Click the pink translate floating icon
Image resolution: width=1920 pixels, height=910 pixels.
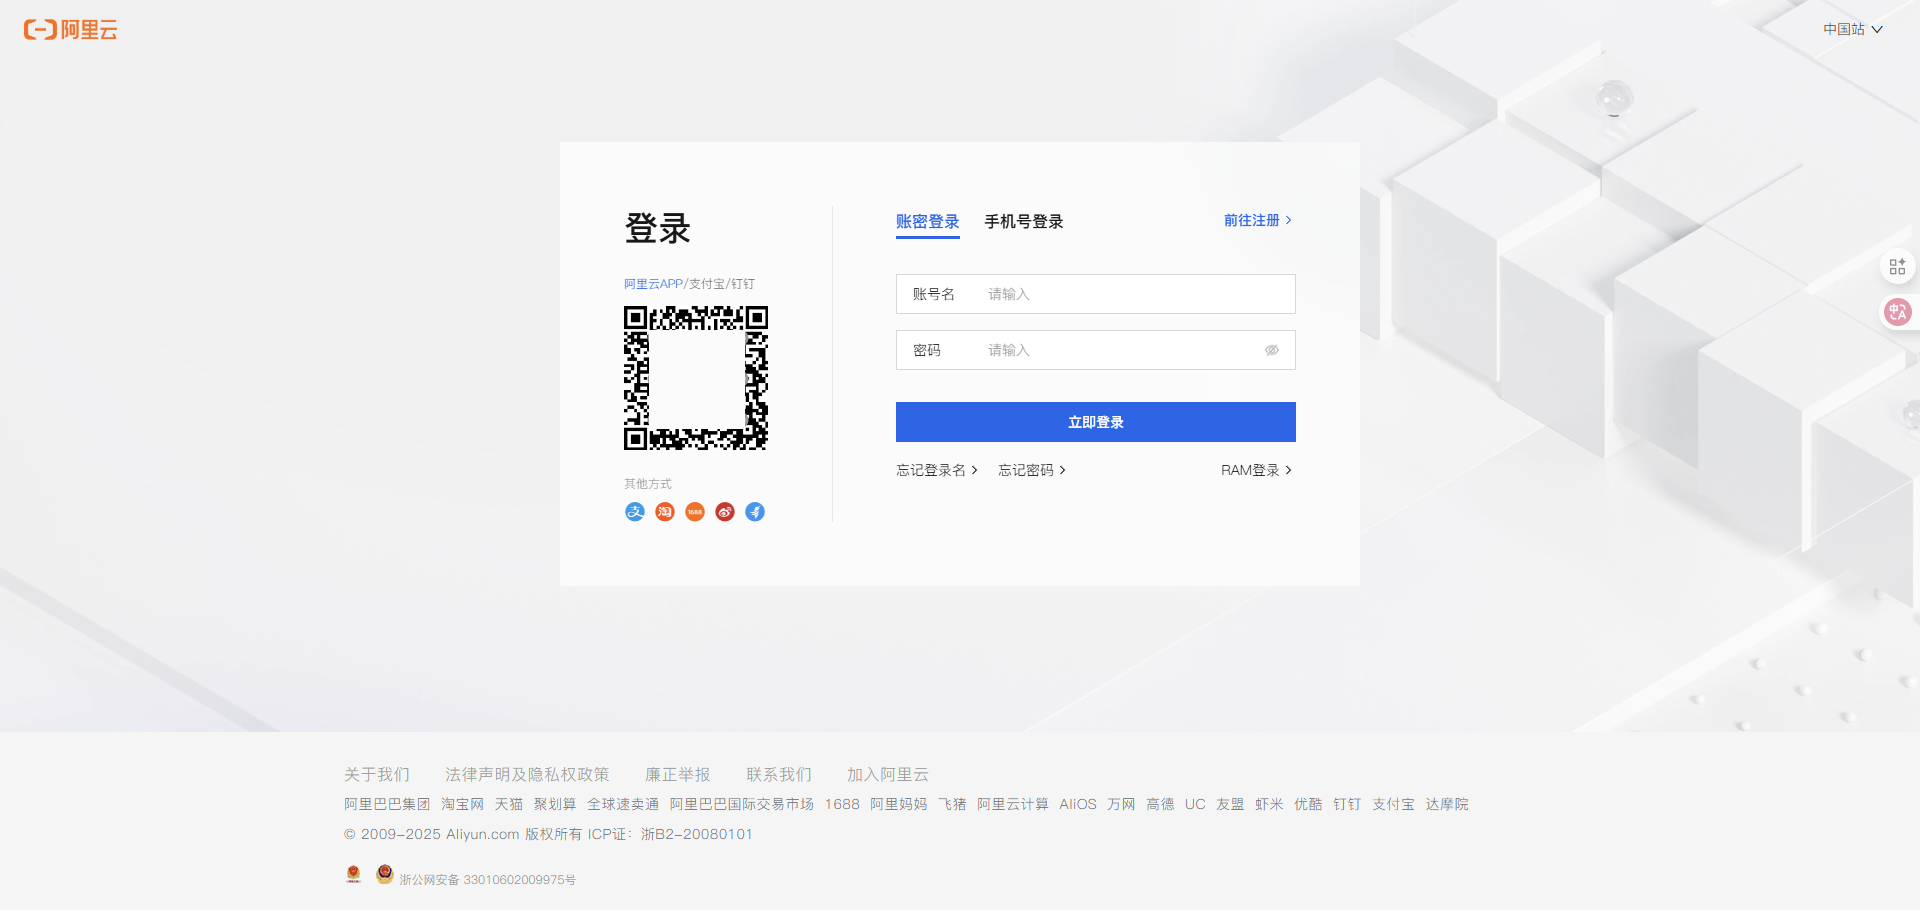click(1897, 312)
